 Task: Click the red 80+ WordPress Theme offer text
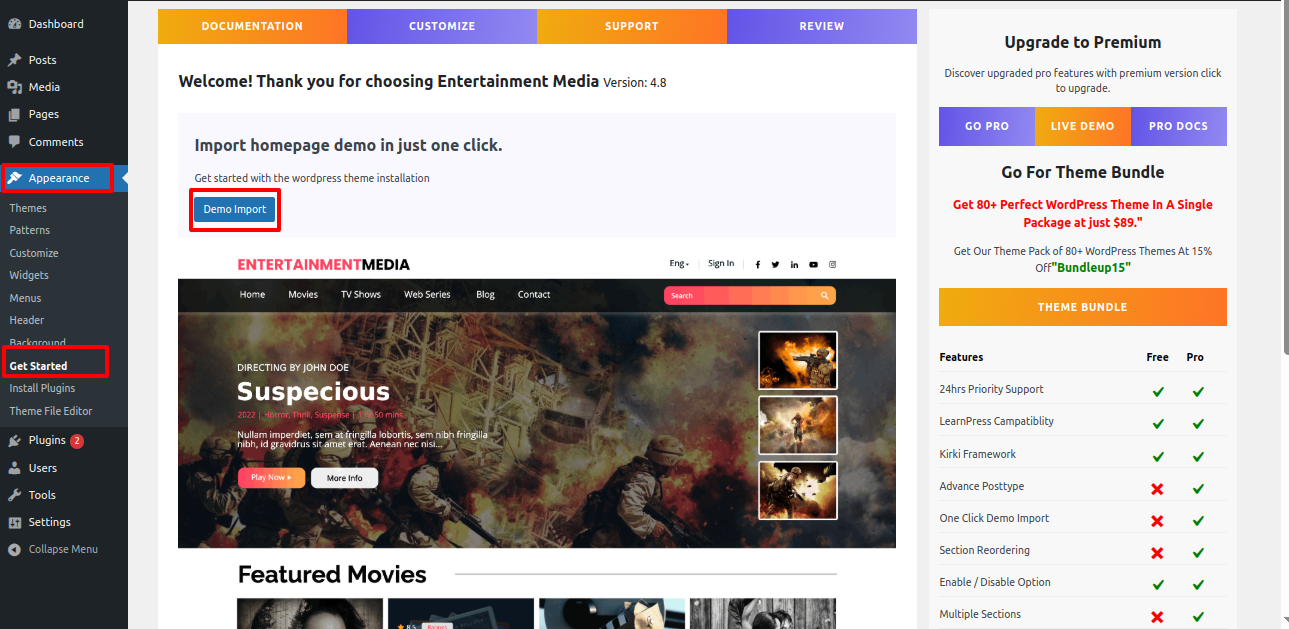[1083, 213]
